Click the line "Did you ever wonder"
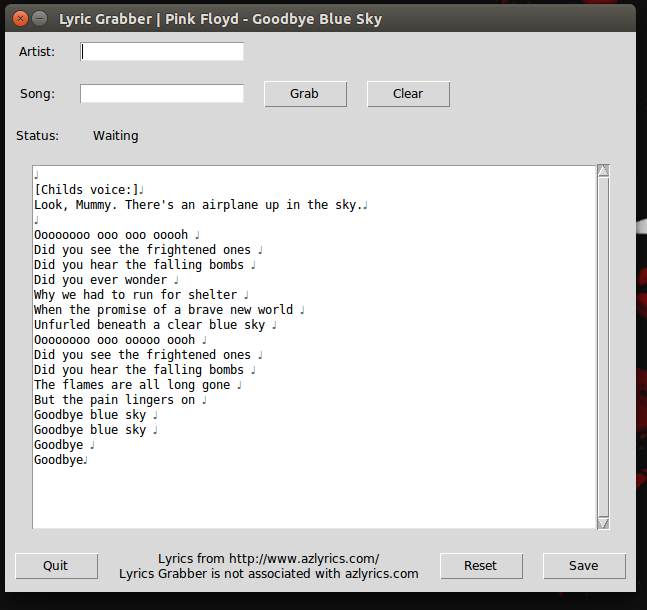The image size is (647, 610). click(101, 280)
